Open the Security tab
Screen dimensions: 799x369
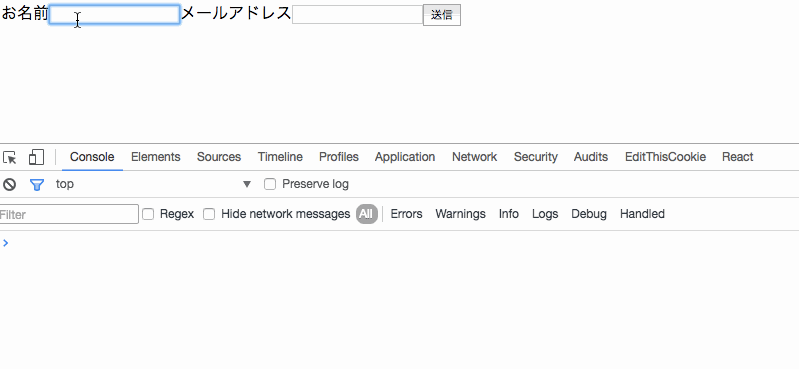point(536,157)
